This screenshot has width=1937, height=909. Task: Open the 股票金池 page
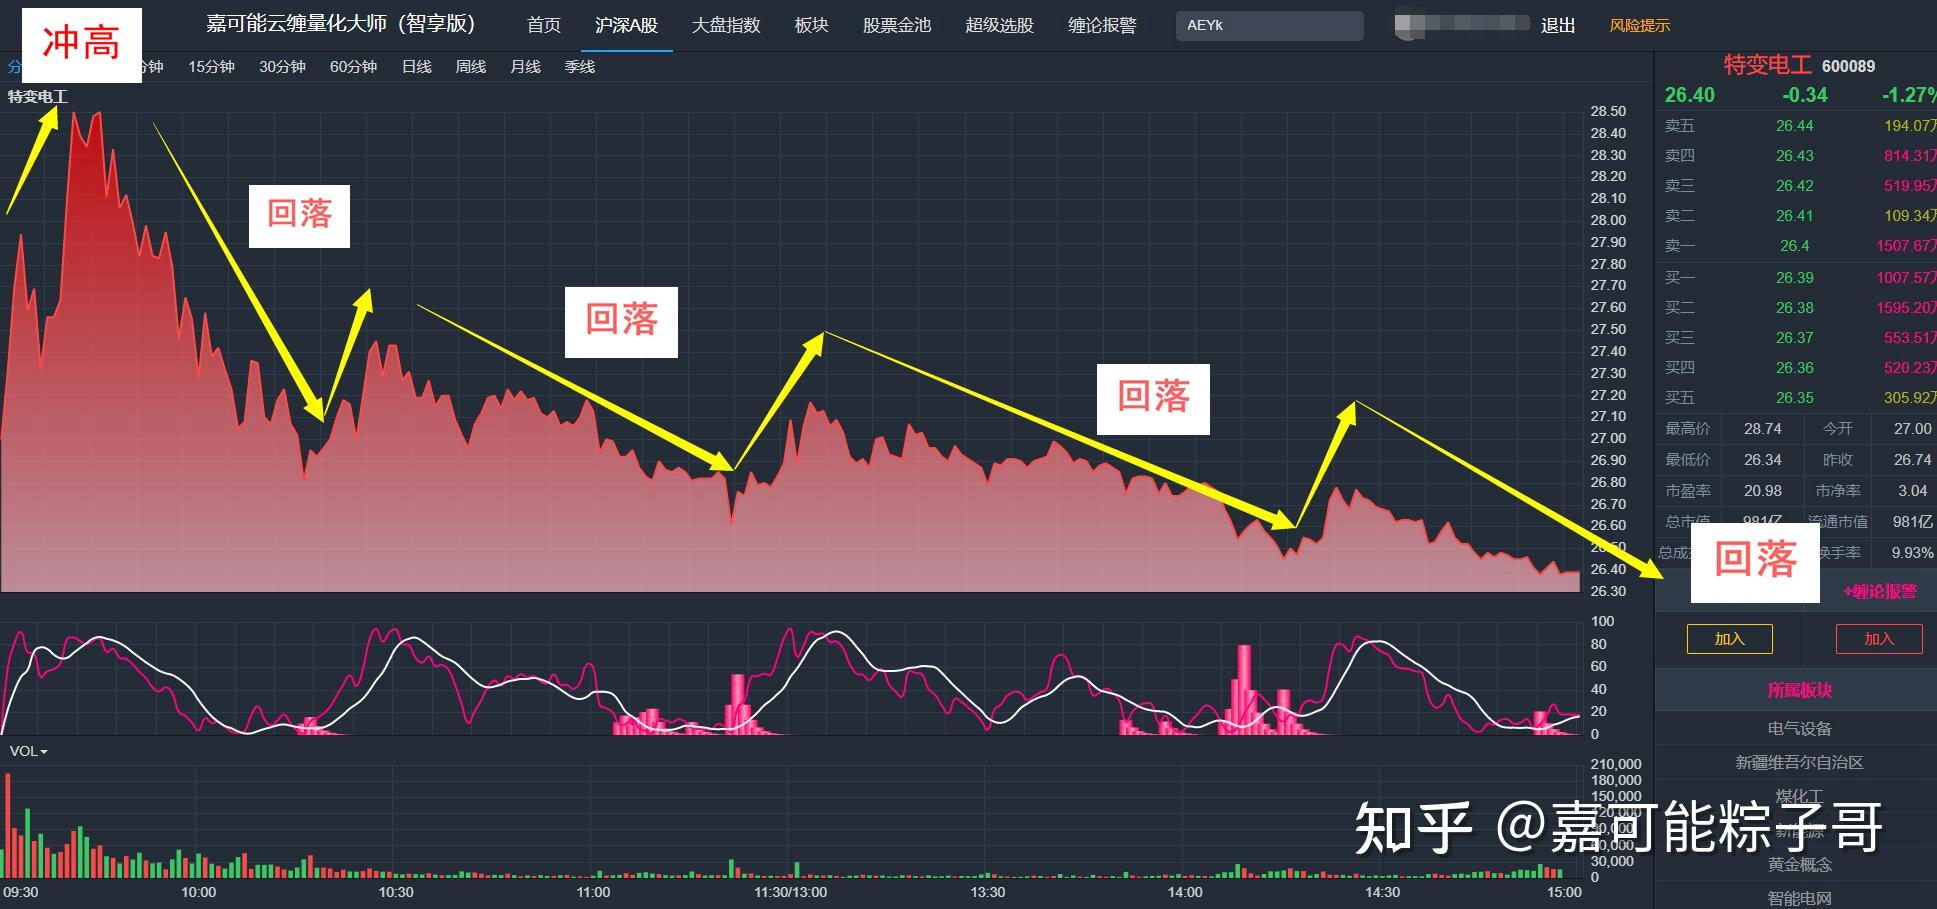[896, 25]
